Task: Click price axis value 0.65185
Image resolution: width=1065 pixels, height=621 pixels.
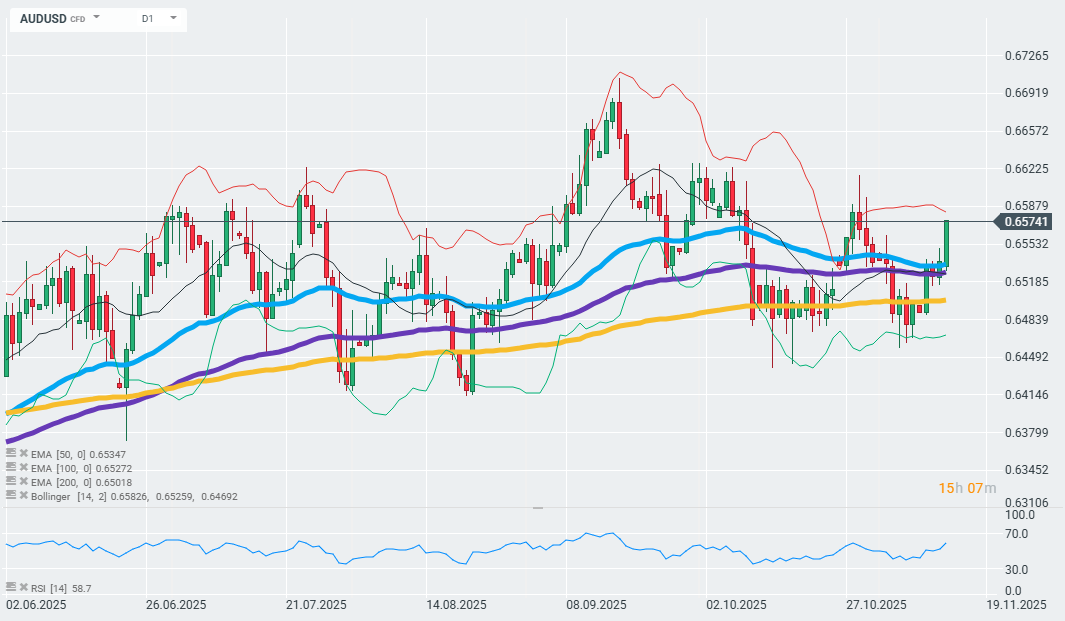Action: tap(1026, 281)
